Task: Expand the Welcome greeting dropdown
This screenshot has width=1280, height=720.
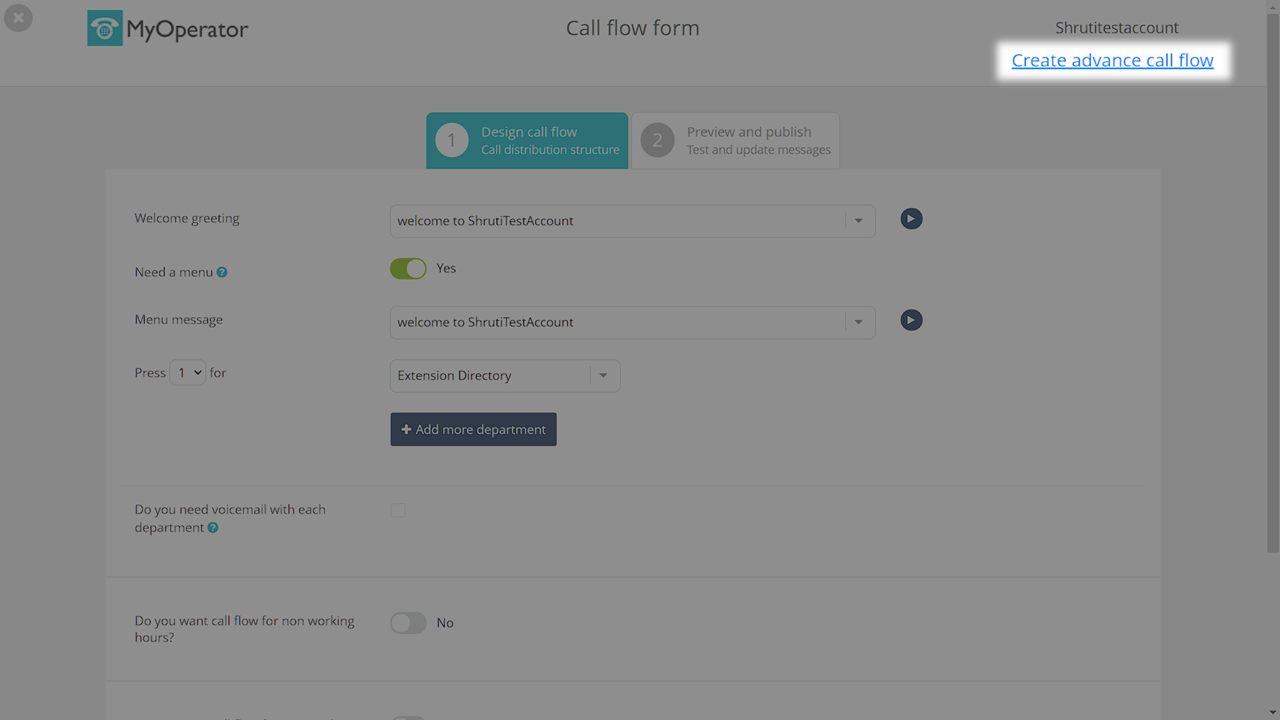Action: [x=858, y=221]
